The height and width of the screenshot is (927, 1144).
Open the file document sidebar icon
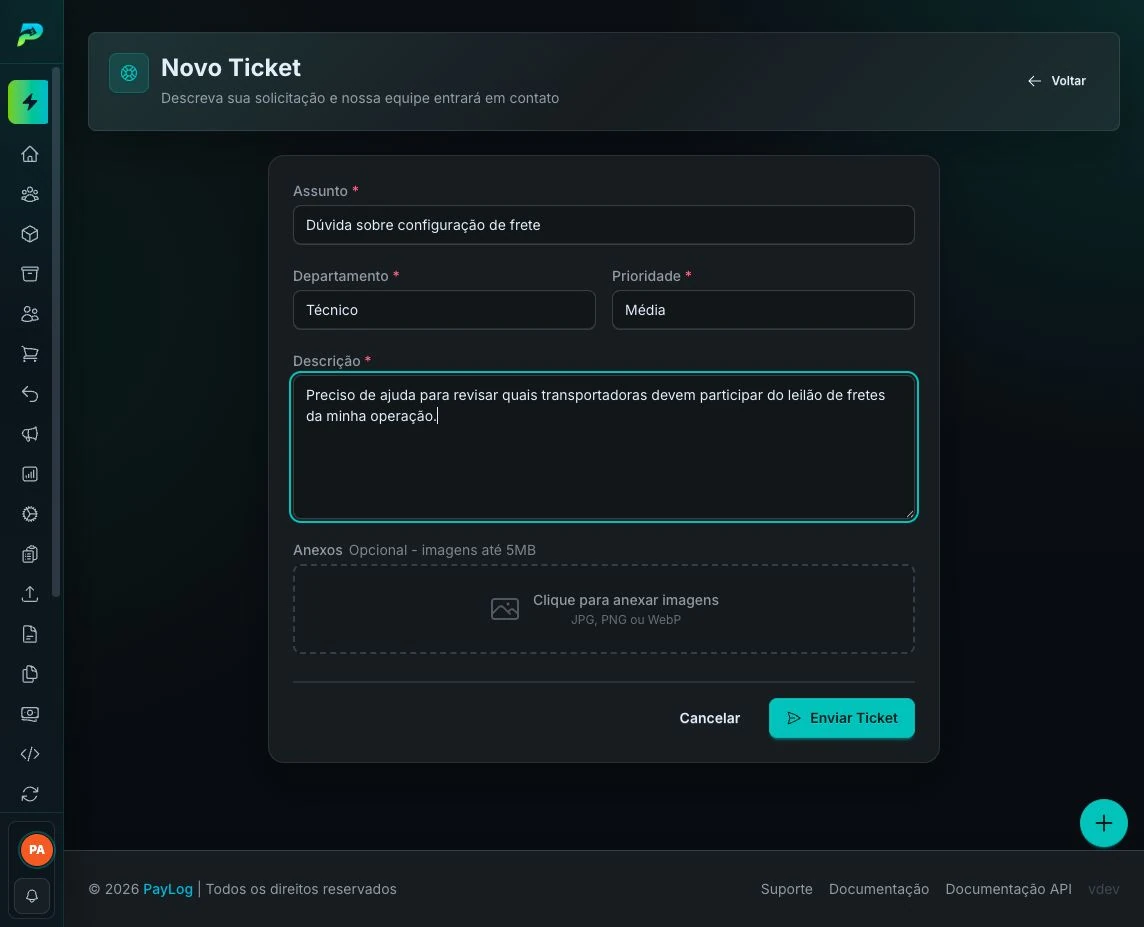pyautogui.click(x=30, y=634)
